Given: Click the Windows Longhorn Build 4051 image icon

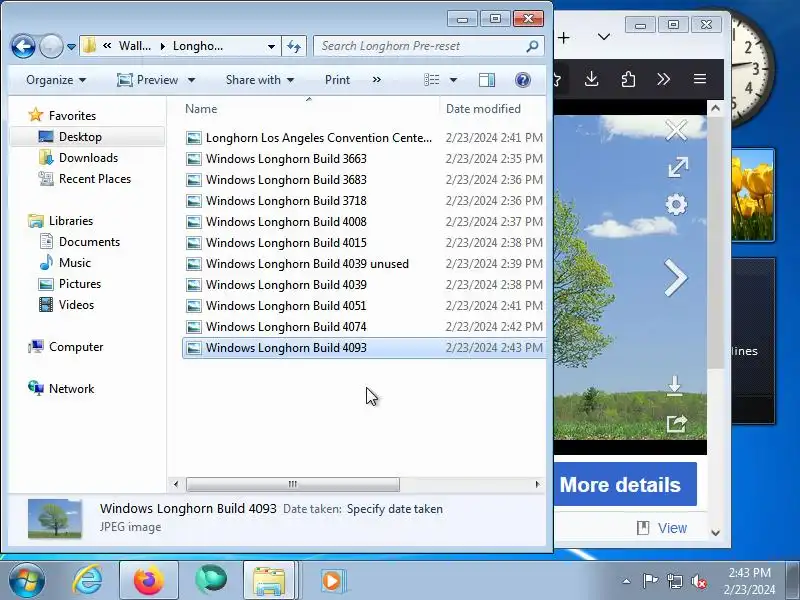Looking at the screenshot, I should click(x=193, y=306).
